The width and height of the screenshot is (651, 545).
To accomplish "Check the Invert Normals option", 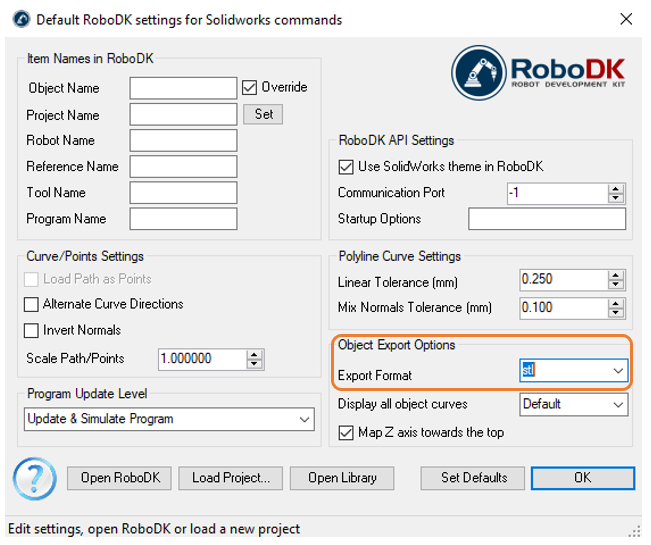I will 31,330.
